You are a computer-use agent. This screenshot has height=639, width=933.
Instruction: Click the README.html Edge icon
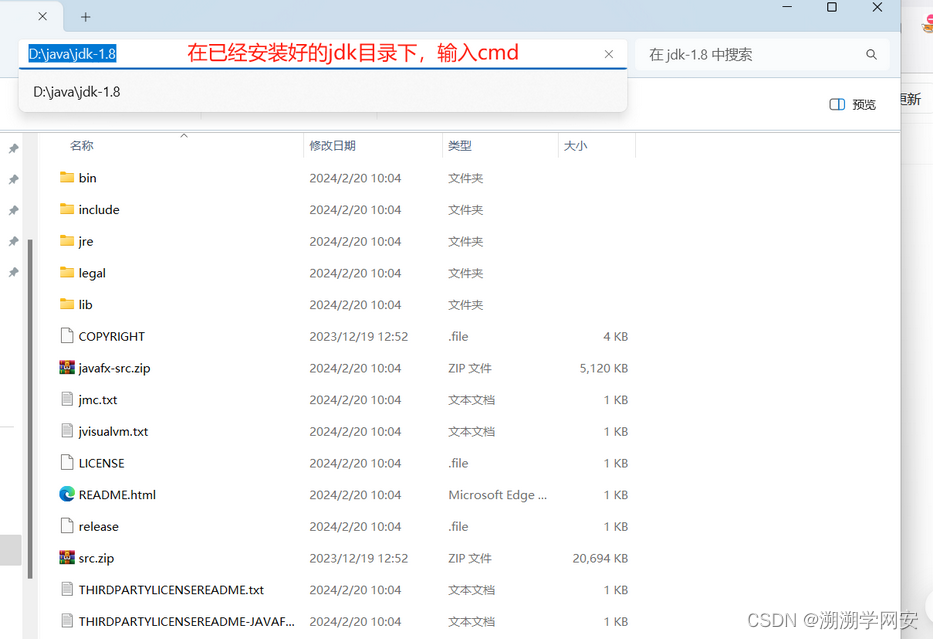[67, 494]
